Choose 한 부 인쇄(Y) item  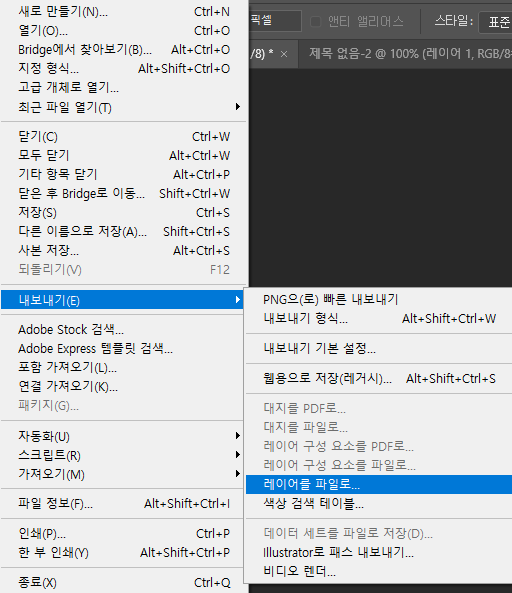click(122, 553)
